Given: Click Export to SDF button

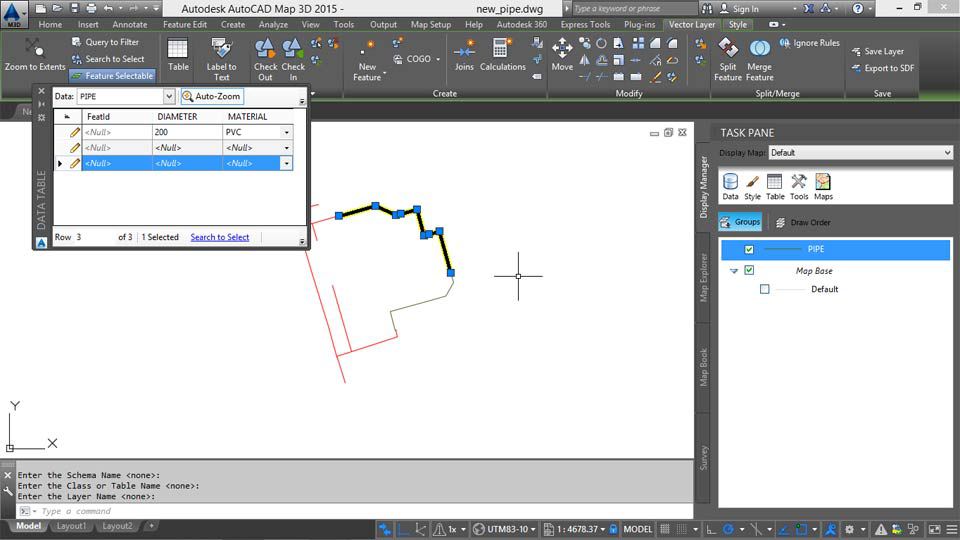Looking at the screenshot, I should (882, 68).
